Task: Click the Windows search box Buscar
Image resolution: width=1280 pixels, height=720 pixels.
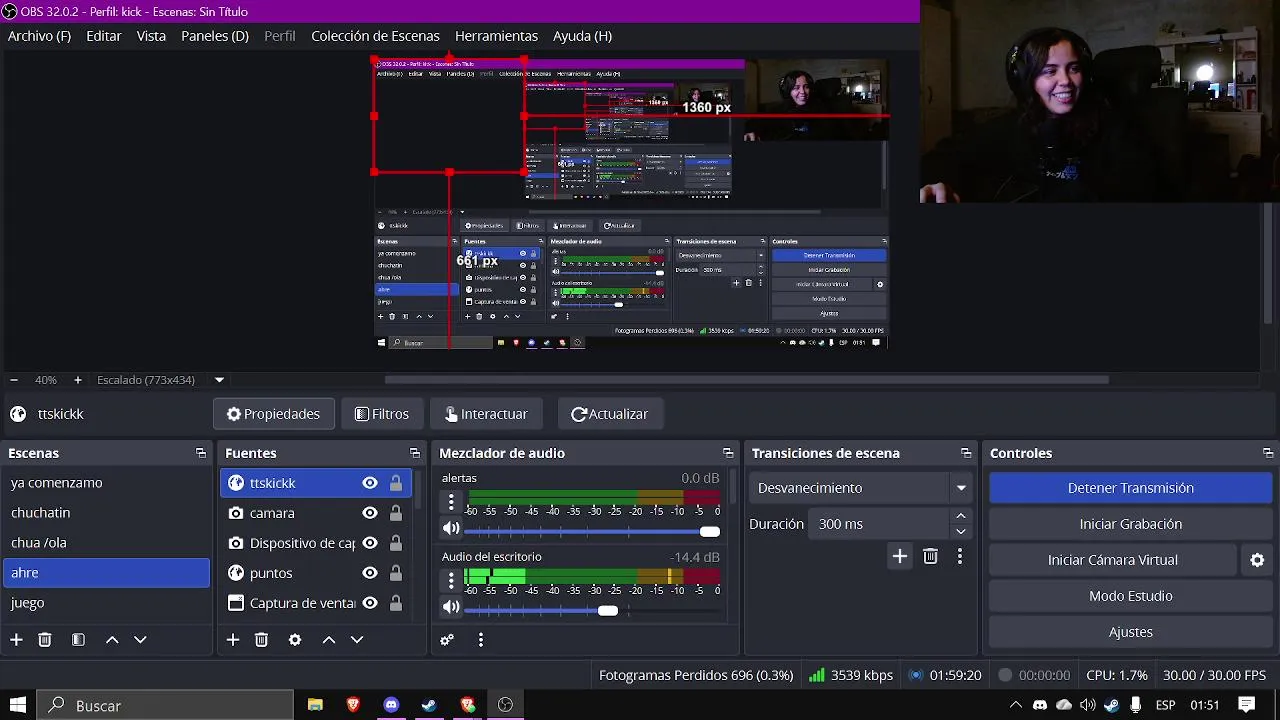Action: point(166,705)
